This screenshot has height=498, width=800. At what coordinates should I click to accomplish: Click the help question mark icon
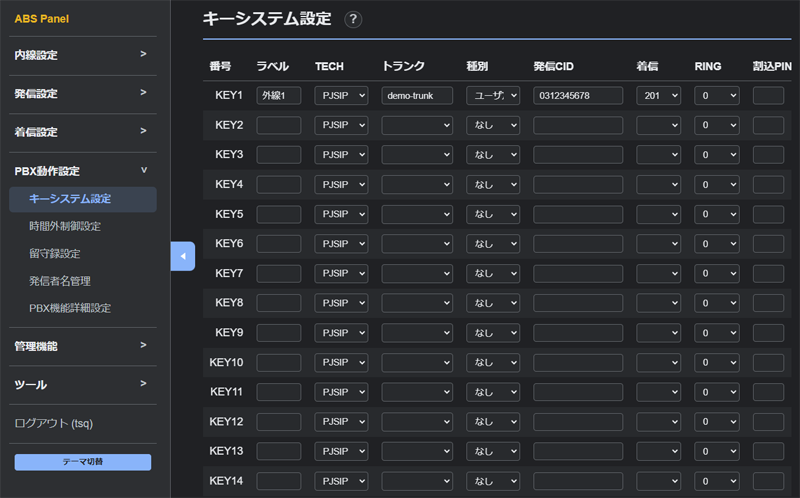pos(352,19)
